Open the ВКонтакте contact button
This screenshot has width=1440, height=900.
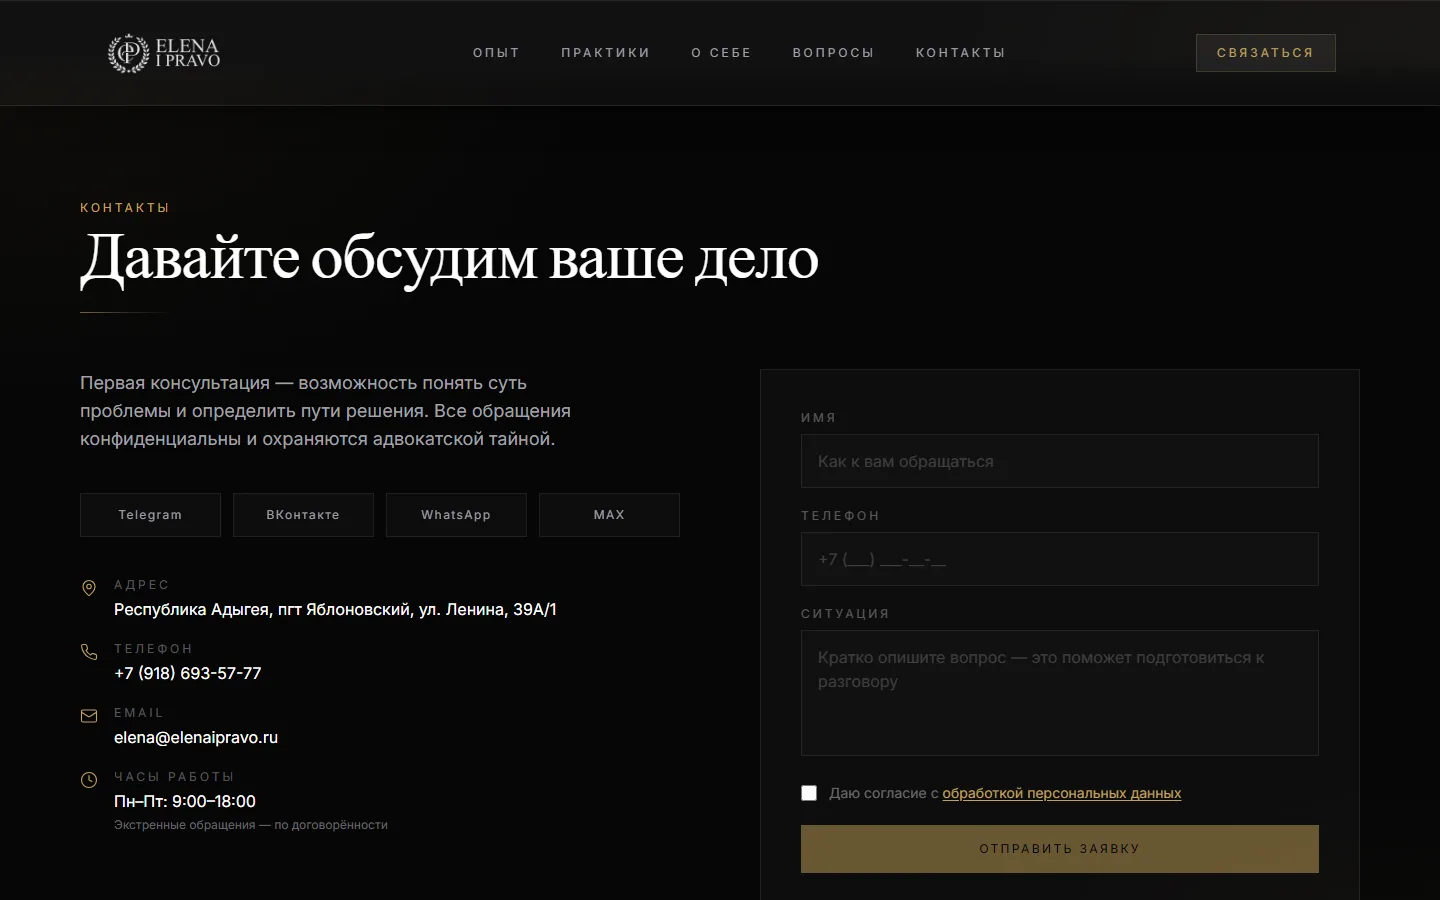click(303, 515)
